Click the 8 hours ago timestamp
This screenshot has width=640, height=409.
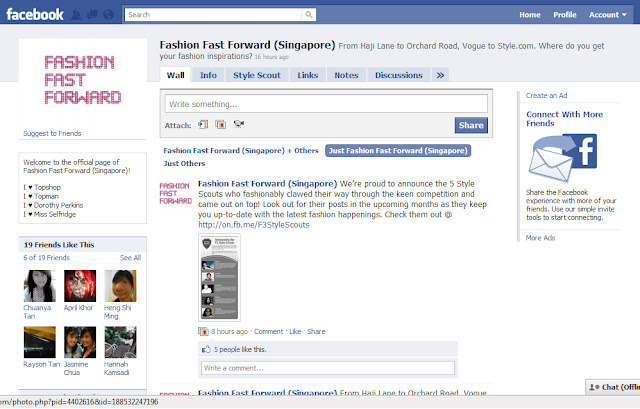pyautogui.click(x=230, y=331)
